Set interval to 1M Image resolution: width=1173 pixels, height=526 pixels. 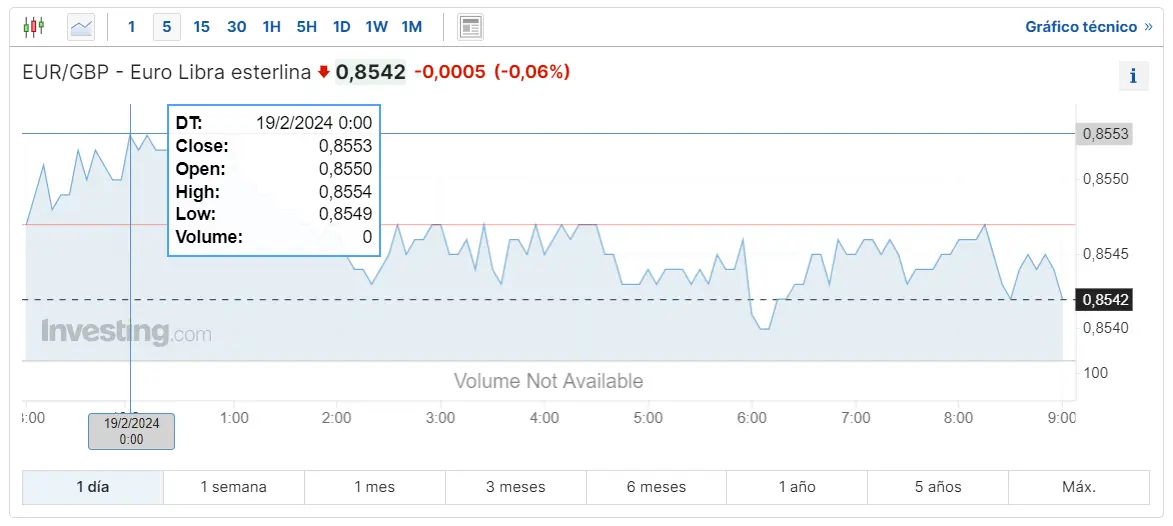pyautogui.click(x=411, y=28)
